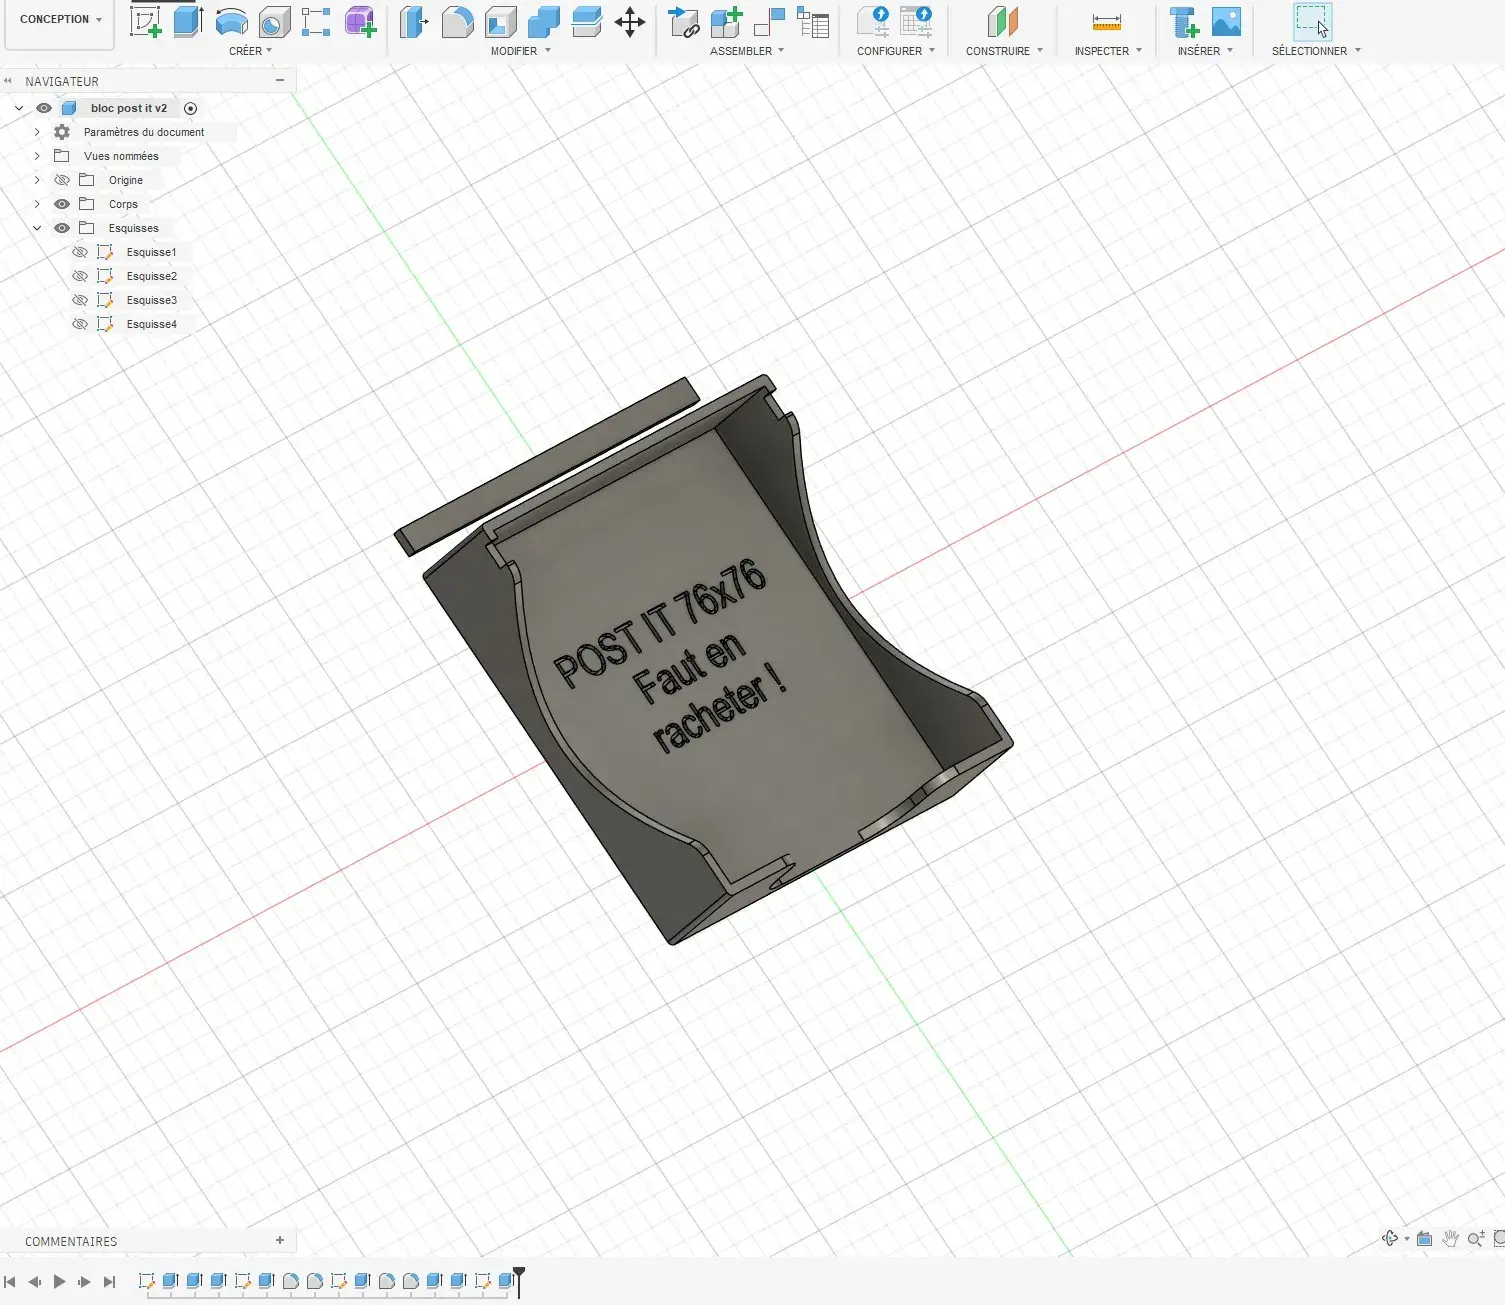
Task: Show the Origine folder via eye icon
Action: [x=62, y=180]
